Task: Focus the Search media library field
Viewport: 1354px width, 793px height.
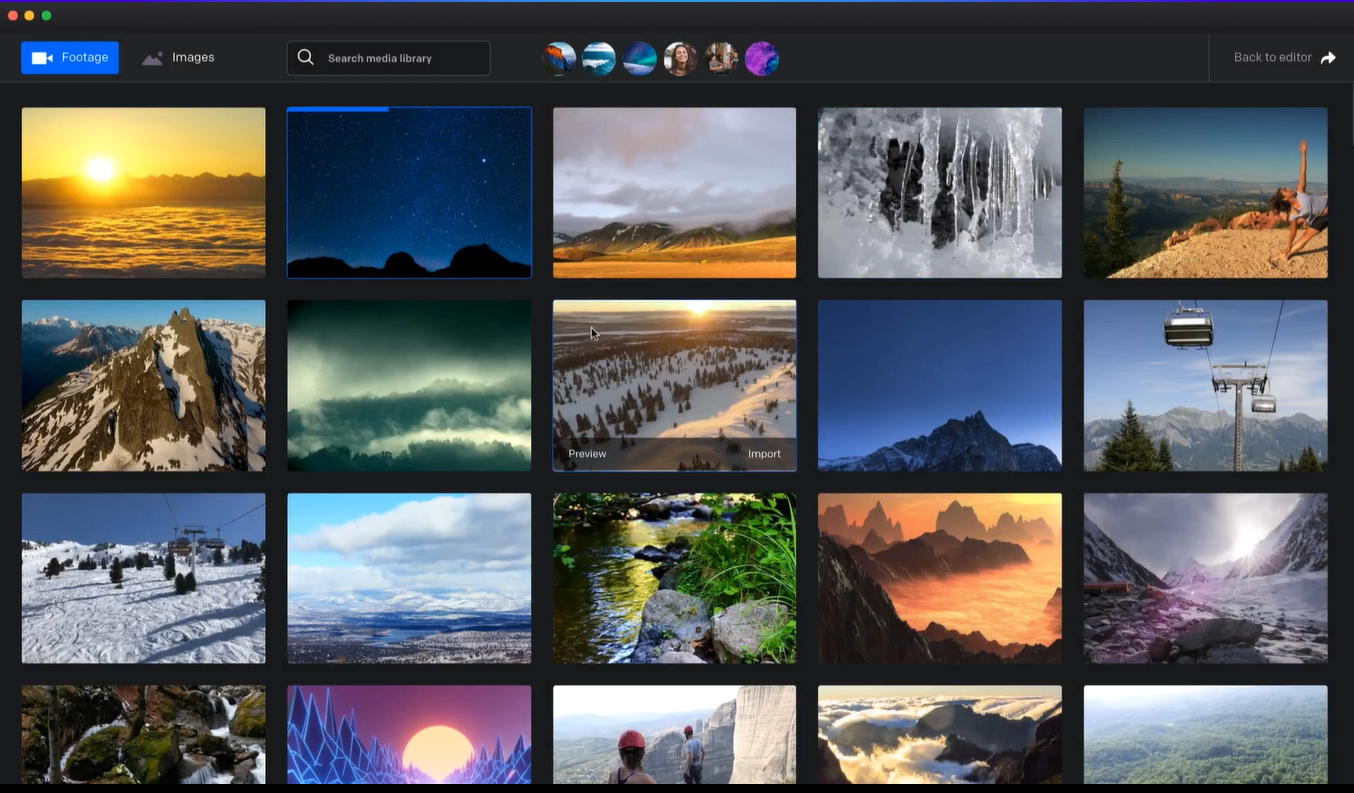Action: click(400, 58)
